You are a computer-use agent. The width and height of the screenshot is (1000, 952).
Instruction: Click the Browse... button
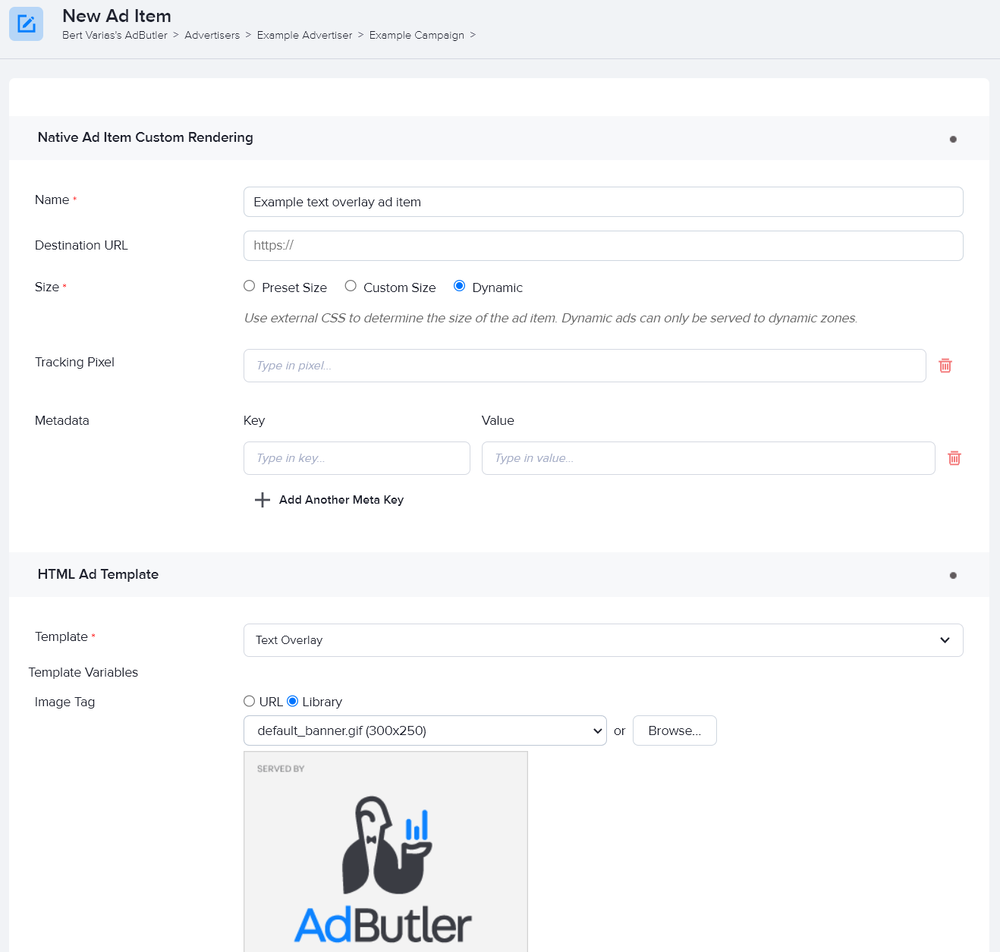[x=675, y=731]
